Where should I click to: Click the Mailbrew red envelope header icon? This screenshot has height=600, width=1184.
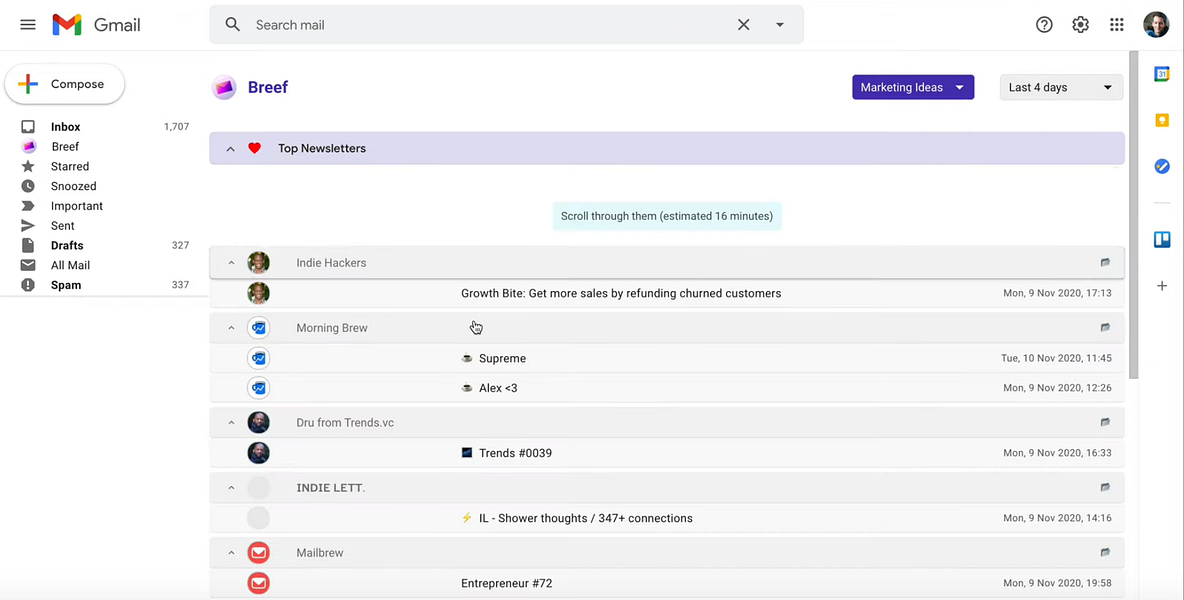pos(258,552)
